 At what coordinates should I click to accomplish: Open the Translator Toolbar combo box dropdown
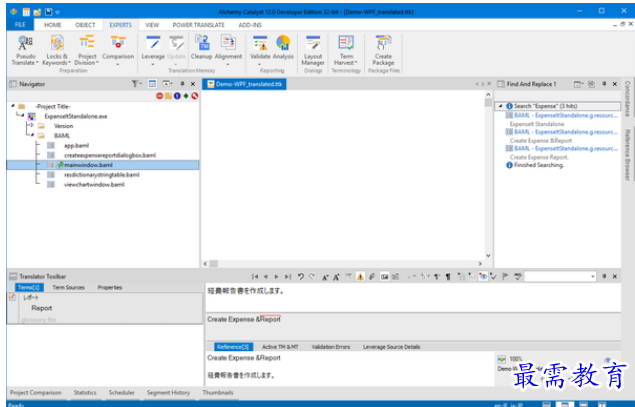(x=592, y=277)
